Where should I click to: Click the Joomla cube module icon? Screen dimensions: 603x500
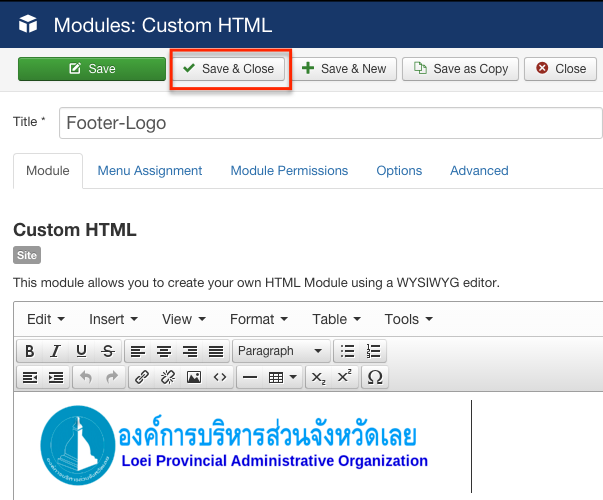coord(28,24)
